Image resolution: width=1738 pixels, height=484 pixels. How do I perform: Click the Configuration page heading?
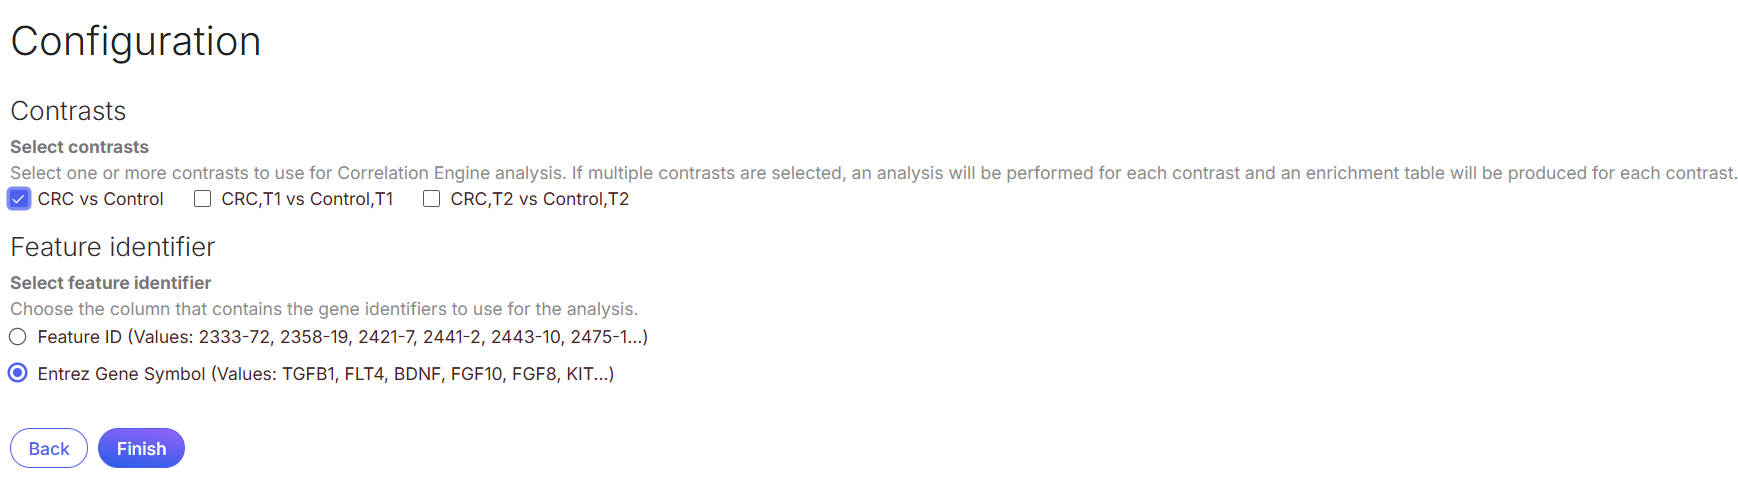pos(136,42)
